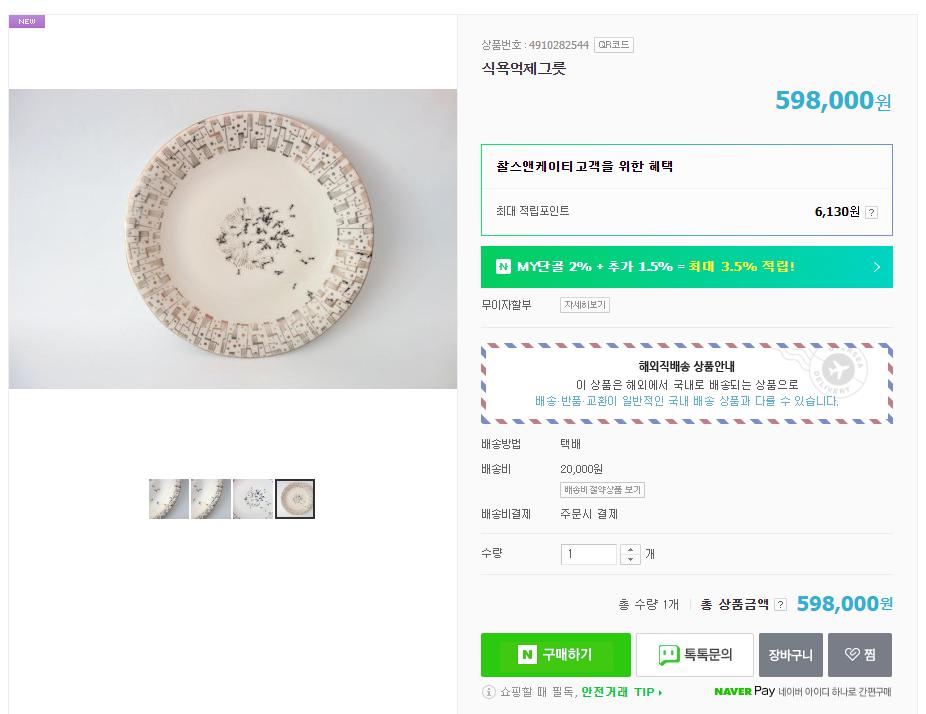Decrease quantity with the down arrow
Viewport: 926px width, 714px height.
click(630, 559)
